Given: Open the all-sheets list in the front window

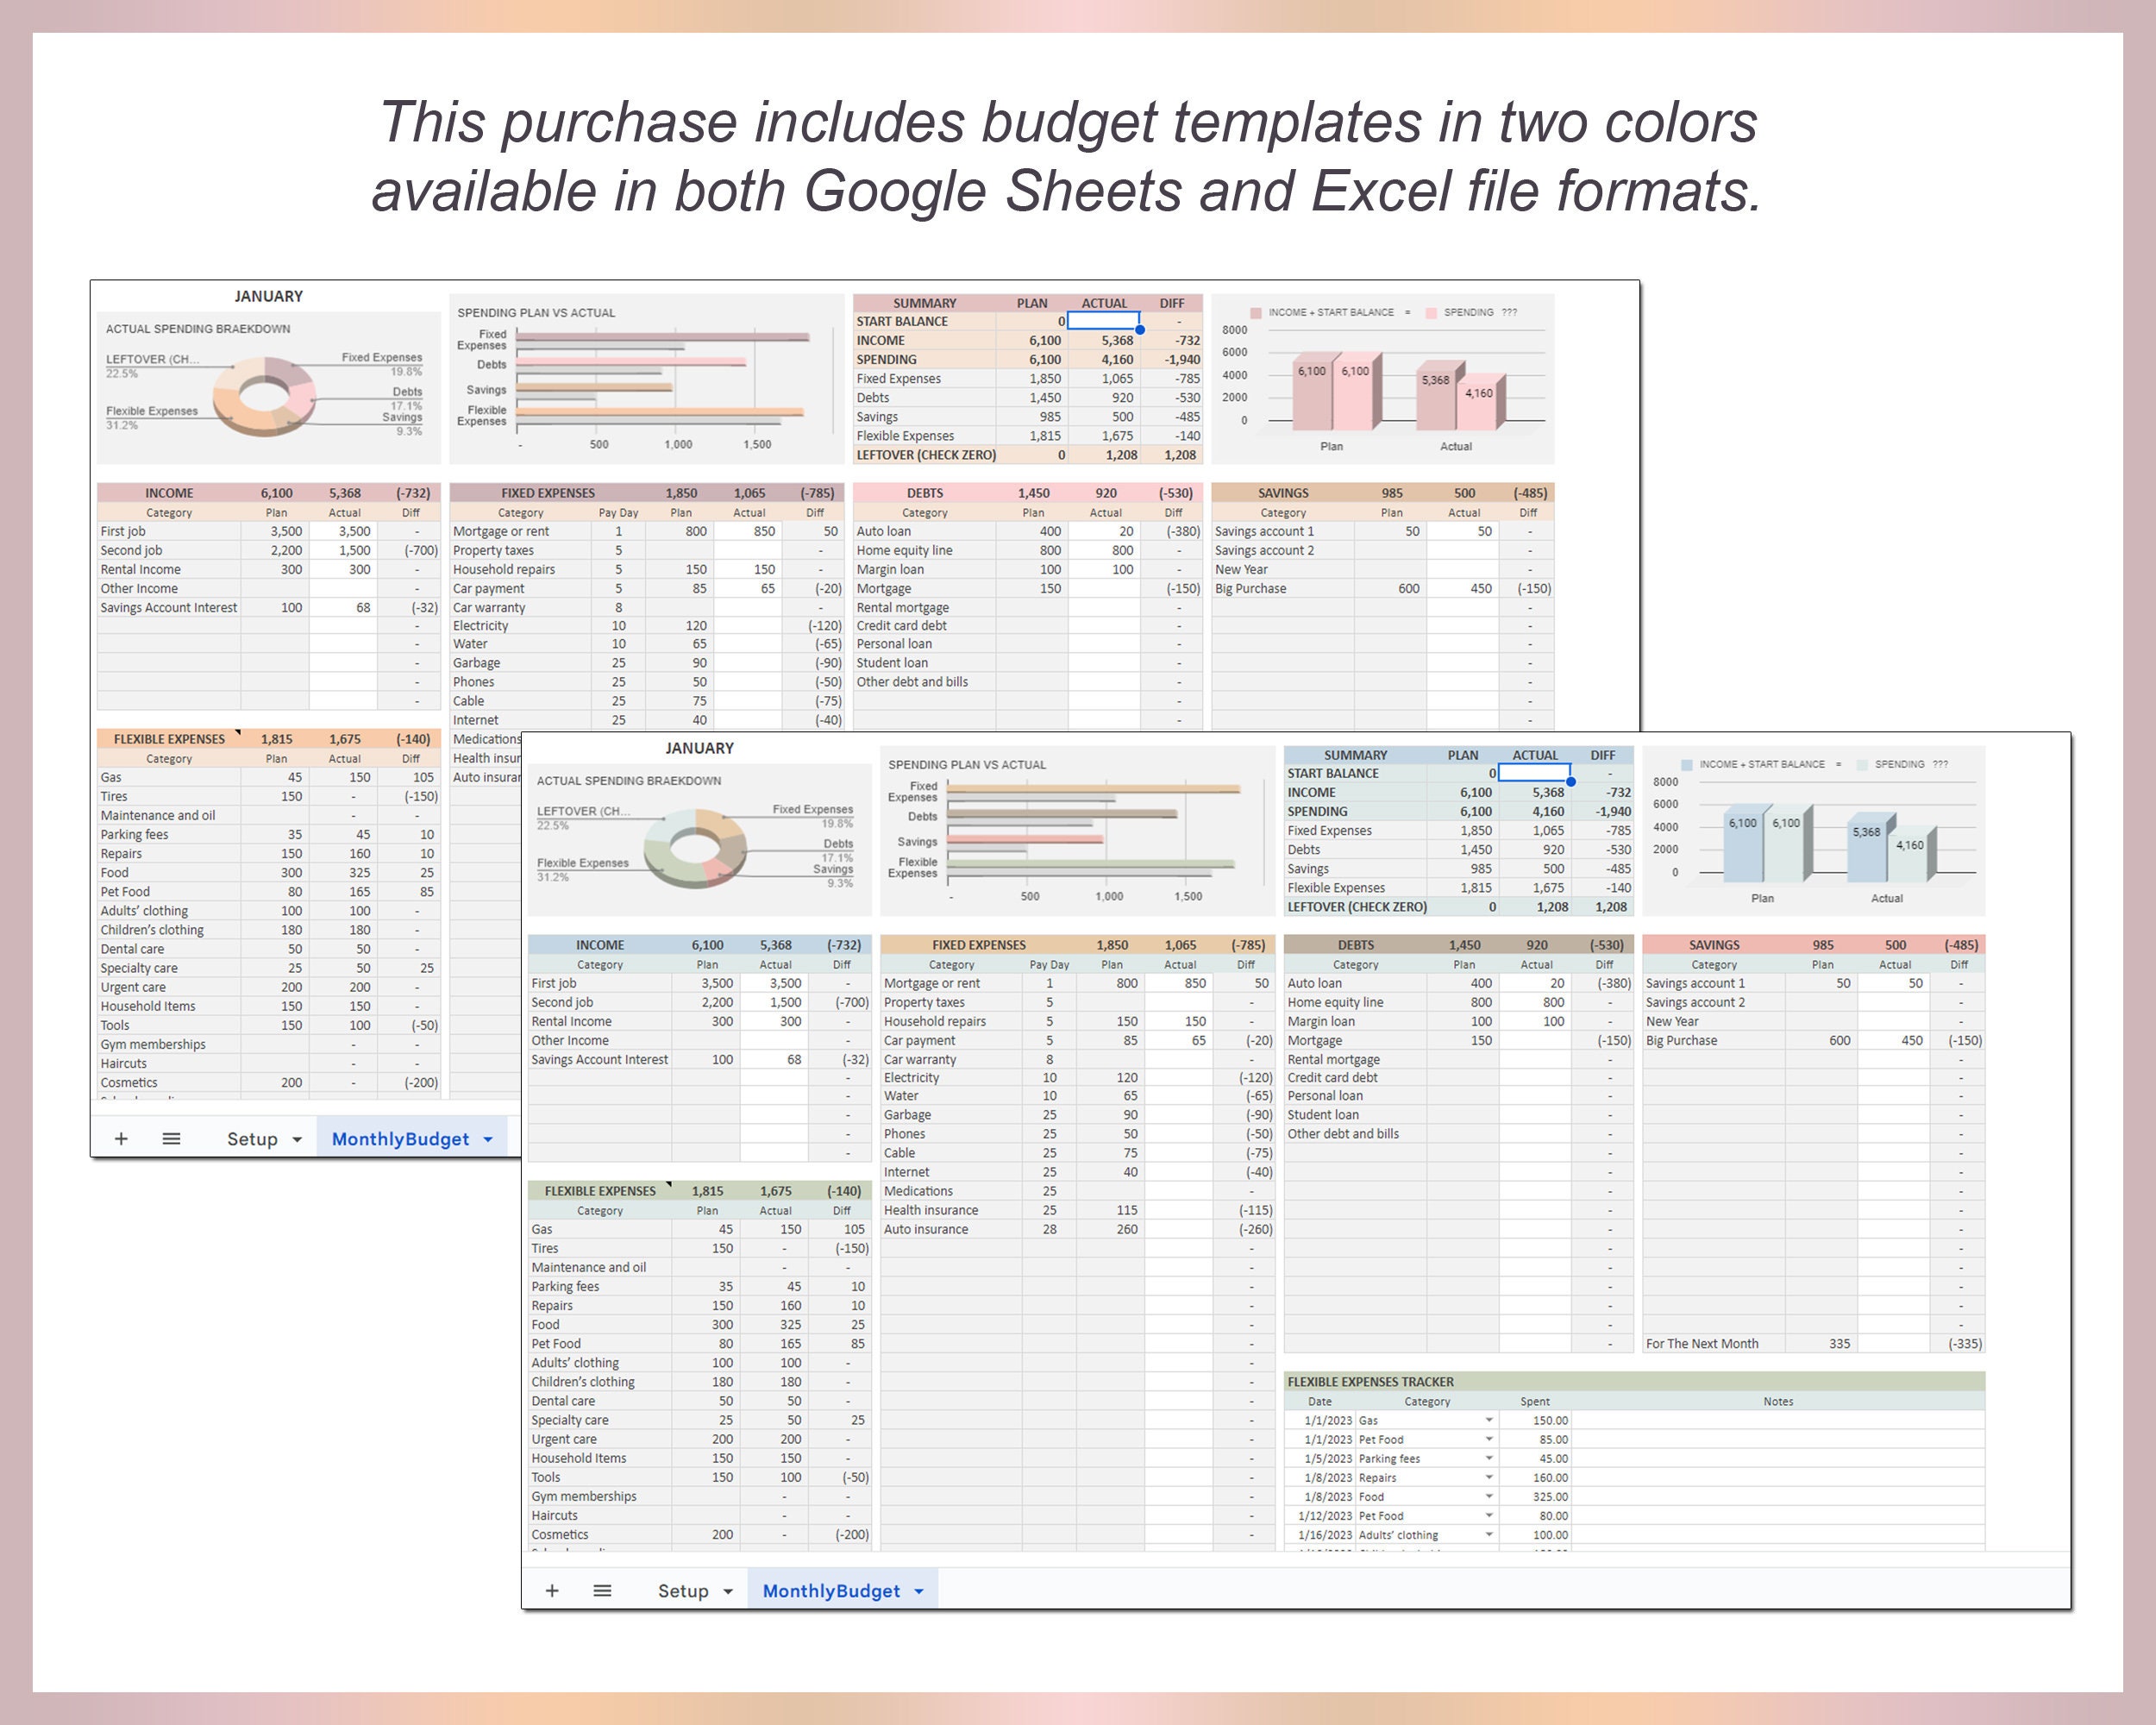Looking at the screenshot, I should tap(602, 1591).
